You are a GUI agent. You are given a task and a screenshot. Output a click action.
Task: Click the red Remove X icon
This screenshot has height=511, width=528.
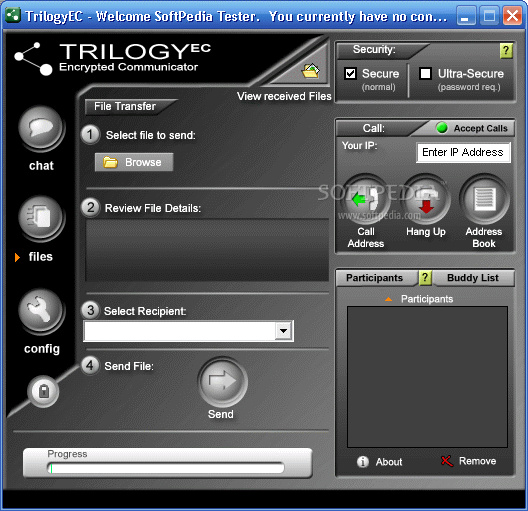[x=447, y=461]
